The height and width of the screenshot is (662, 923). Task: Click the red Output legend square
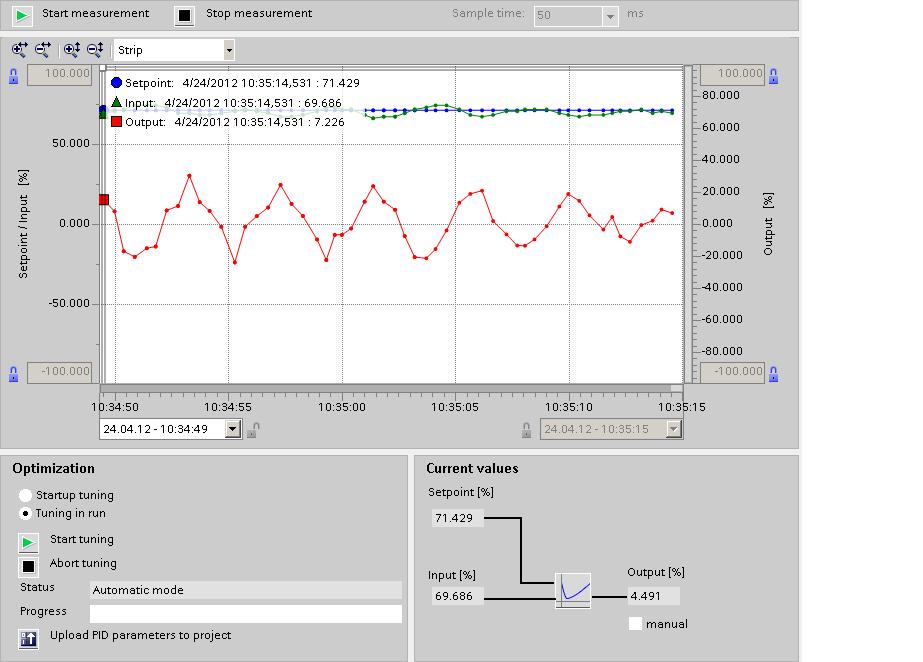(117, 122)
